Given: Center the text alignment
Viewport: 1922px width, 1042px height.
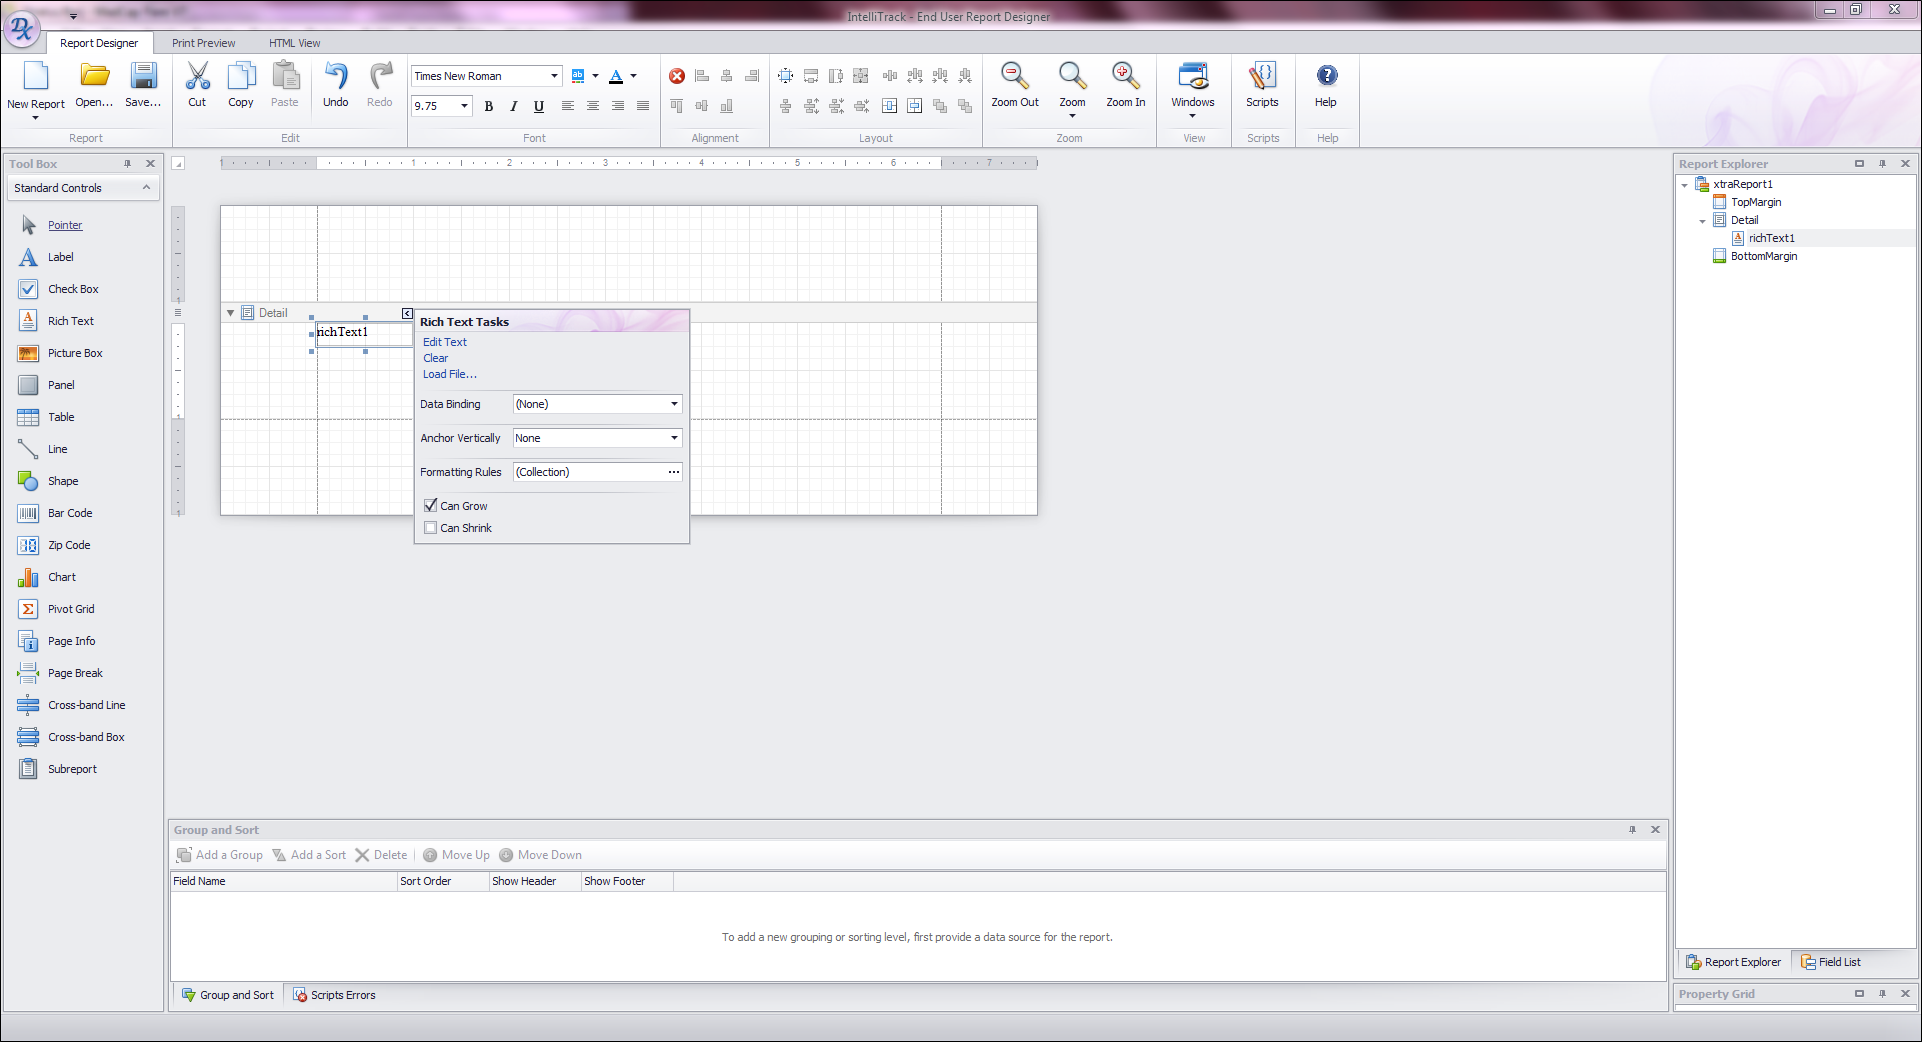Looking at the screenshot, I should pyautogui.click(x=593, y=106).
